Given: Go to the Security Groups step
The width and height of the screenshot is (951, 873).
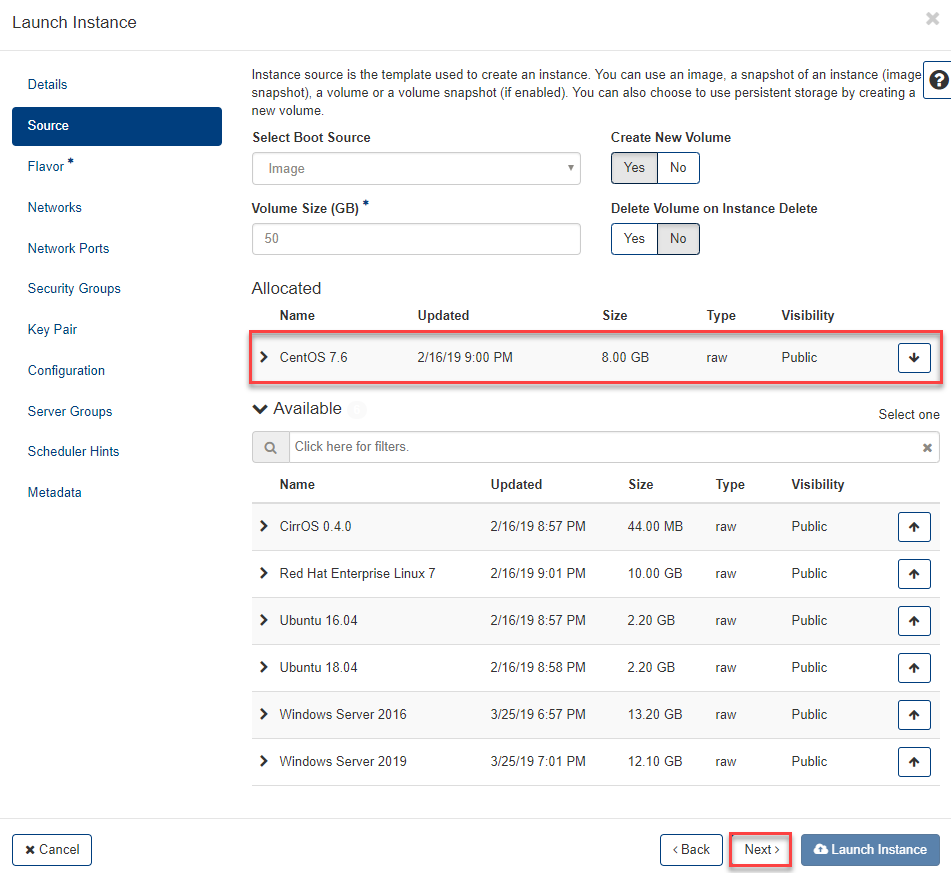Looking at the screenshot, I should [x=74, y=289].
